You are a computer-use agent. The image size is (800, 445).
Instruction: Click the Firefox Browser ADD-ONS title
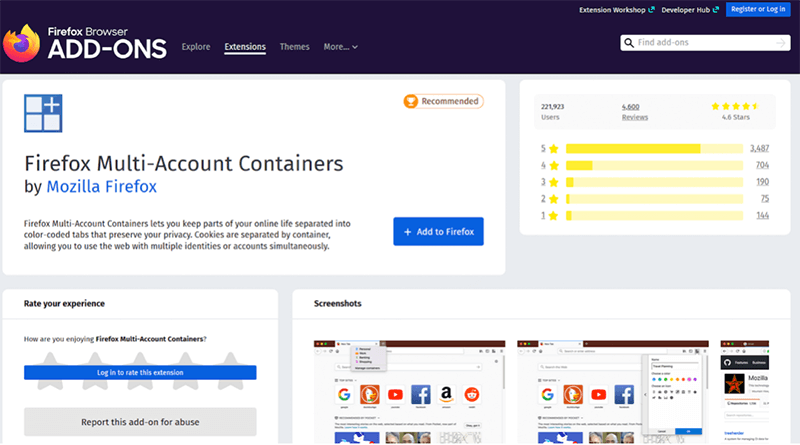click(x=107, y=43)
